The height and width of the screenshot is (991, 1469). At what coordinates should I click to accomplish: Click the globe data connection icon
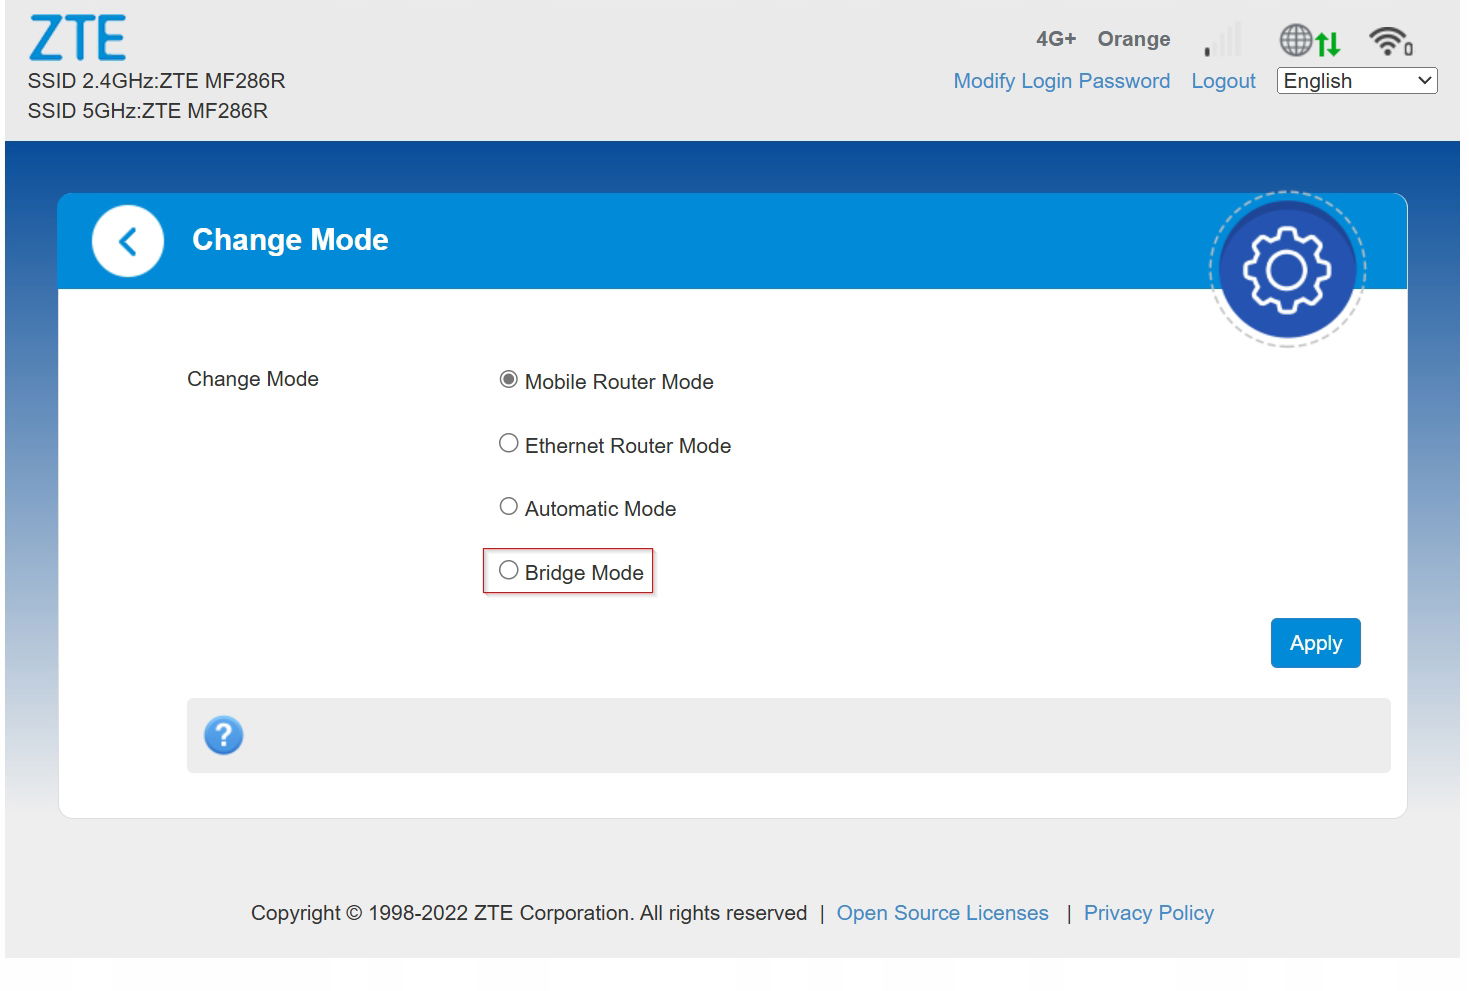pos(1296,40)
